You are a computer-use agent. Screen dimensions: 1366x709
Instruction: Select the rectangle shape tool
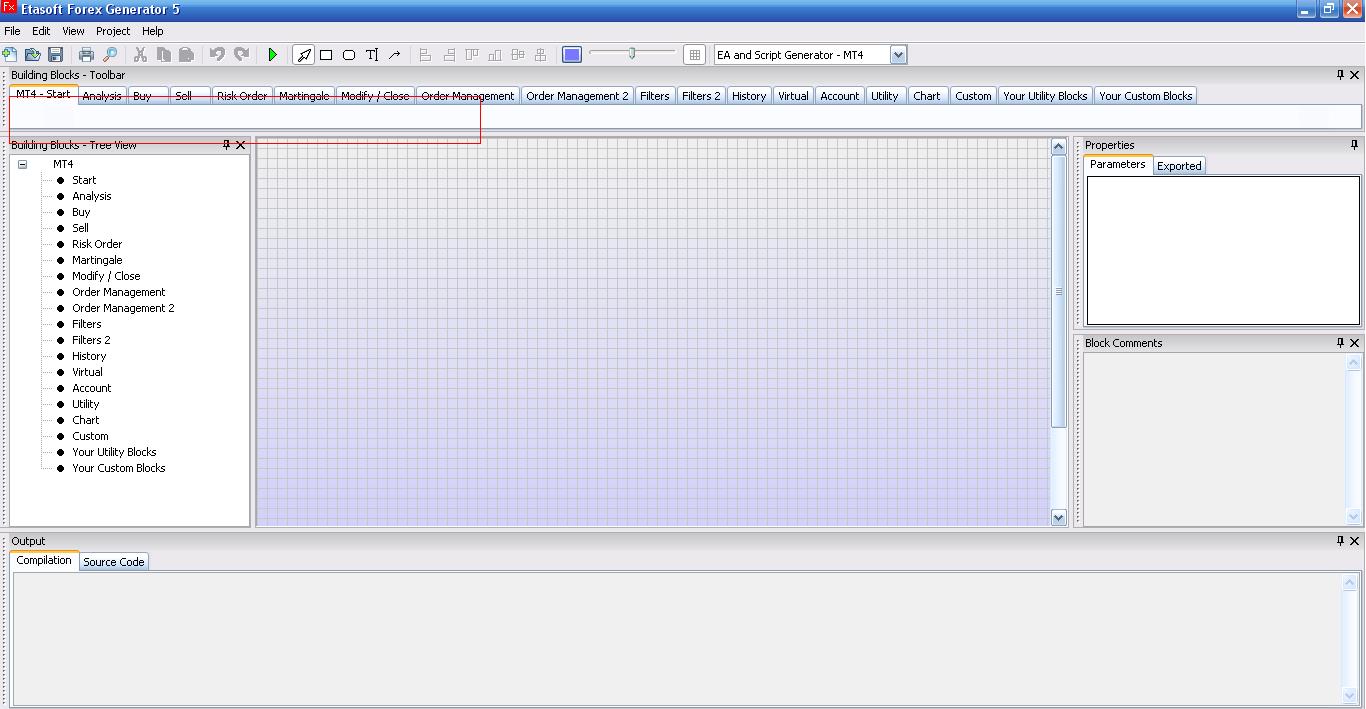pyautogui.click(x=326, y=55)
